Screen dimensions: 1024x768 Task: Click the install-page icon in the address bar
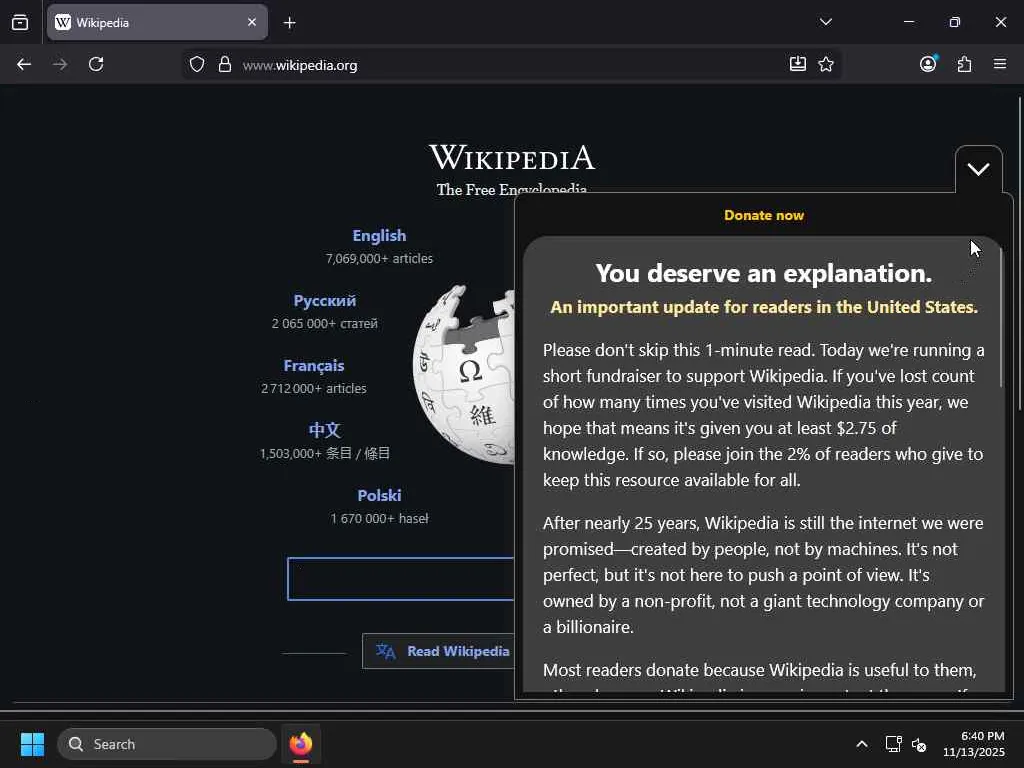click(x=797, y=64)
